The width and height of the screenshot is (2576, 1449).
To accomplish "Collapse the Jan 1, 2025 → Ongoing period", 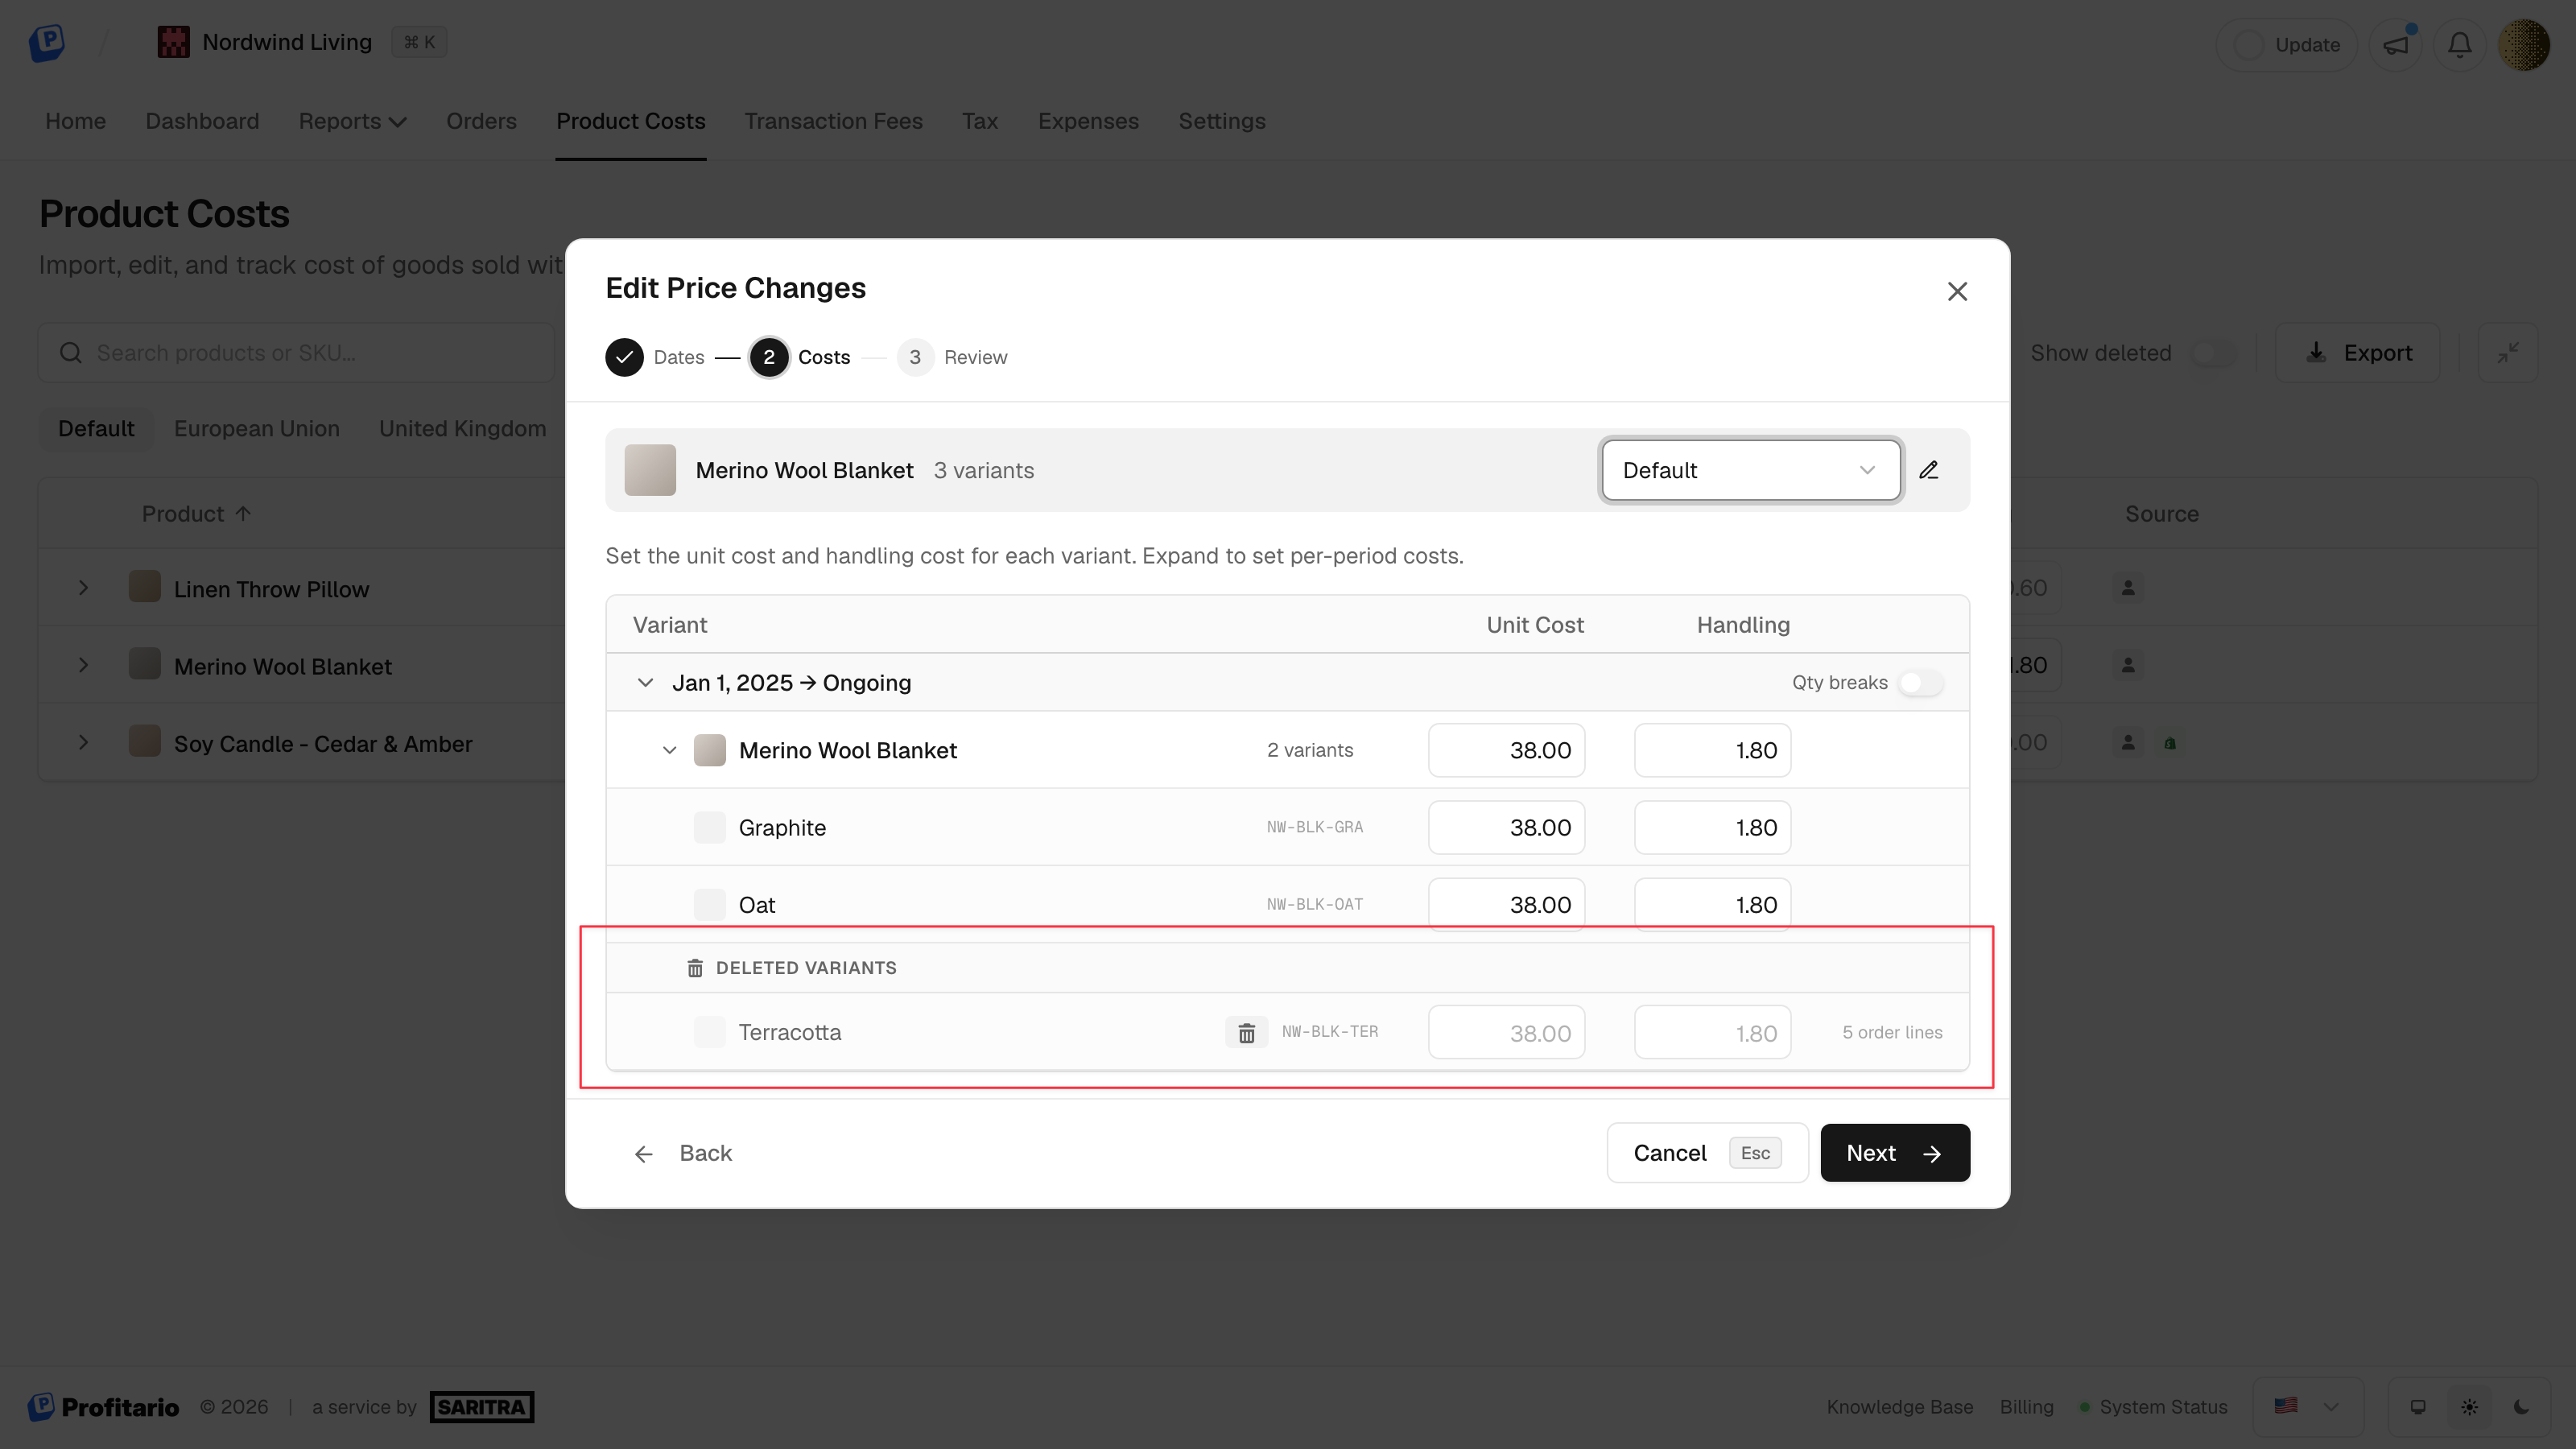I will (645, 683).
